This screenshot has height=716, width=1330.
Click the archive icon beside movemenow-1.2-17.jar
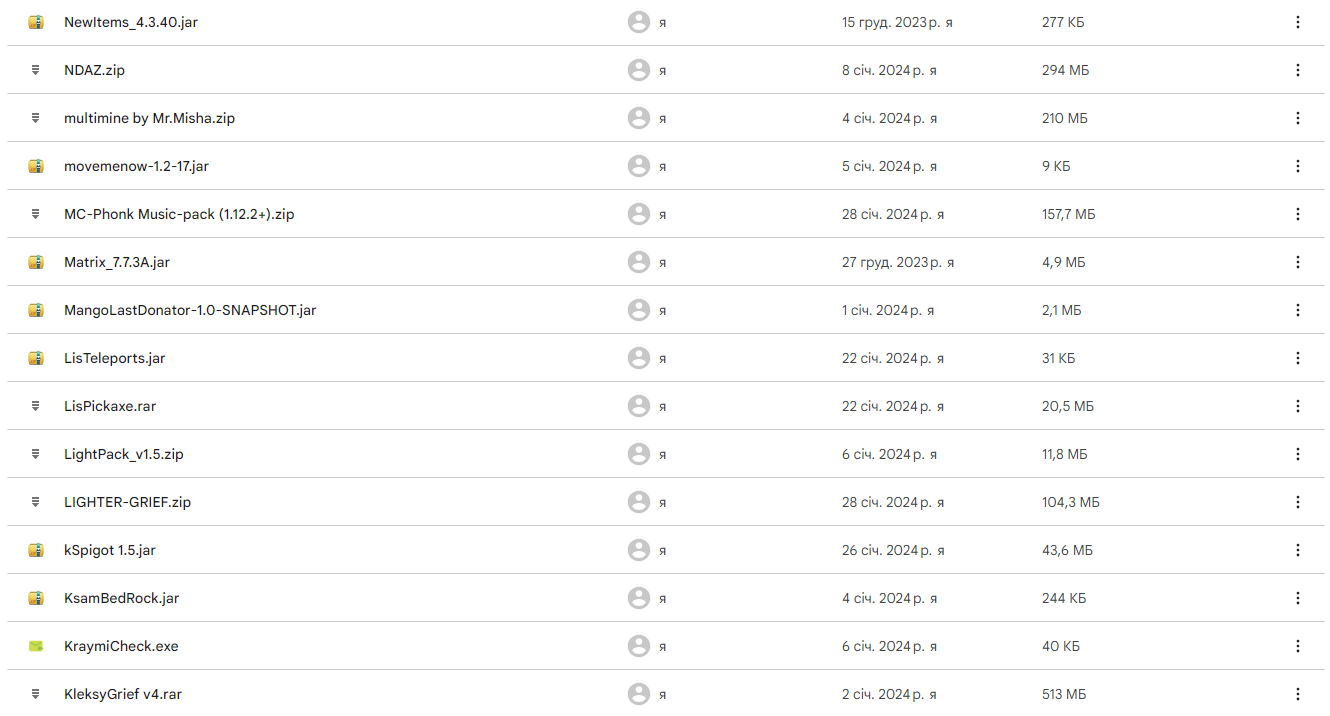coord(36,166)
